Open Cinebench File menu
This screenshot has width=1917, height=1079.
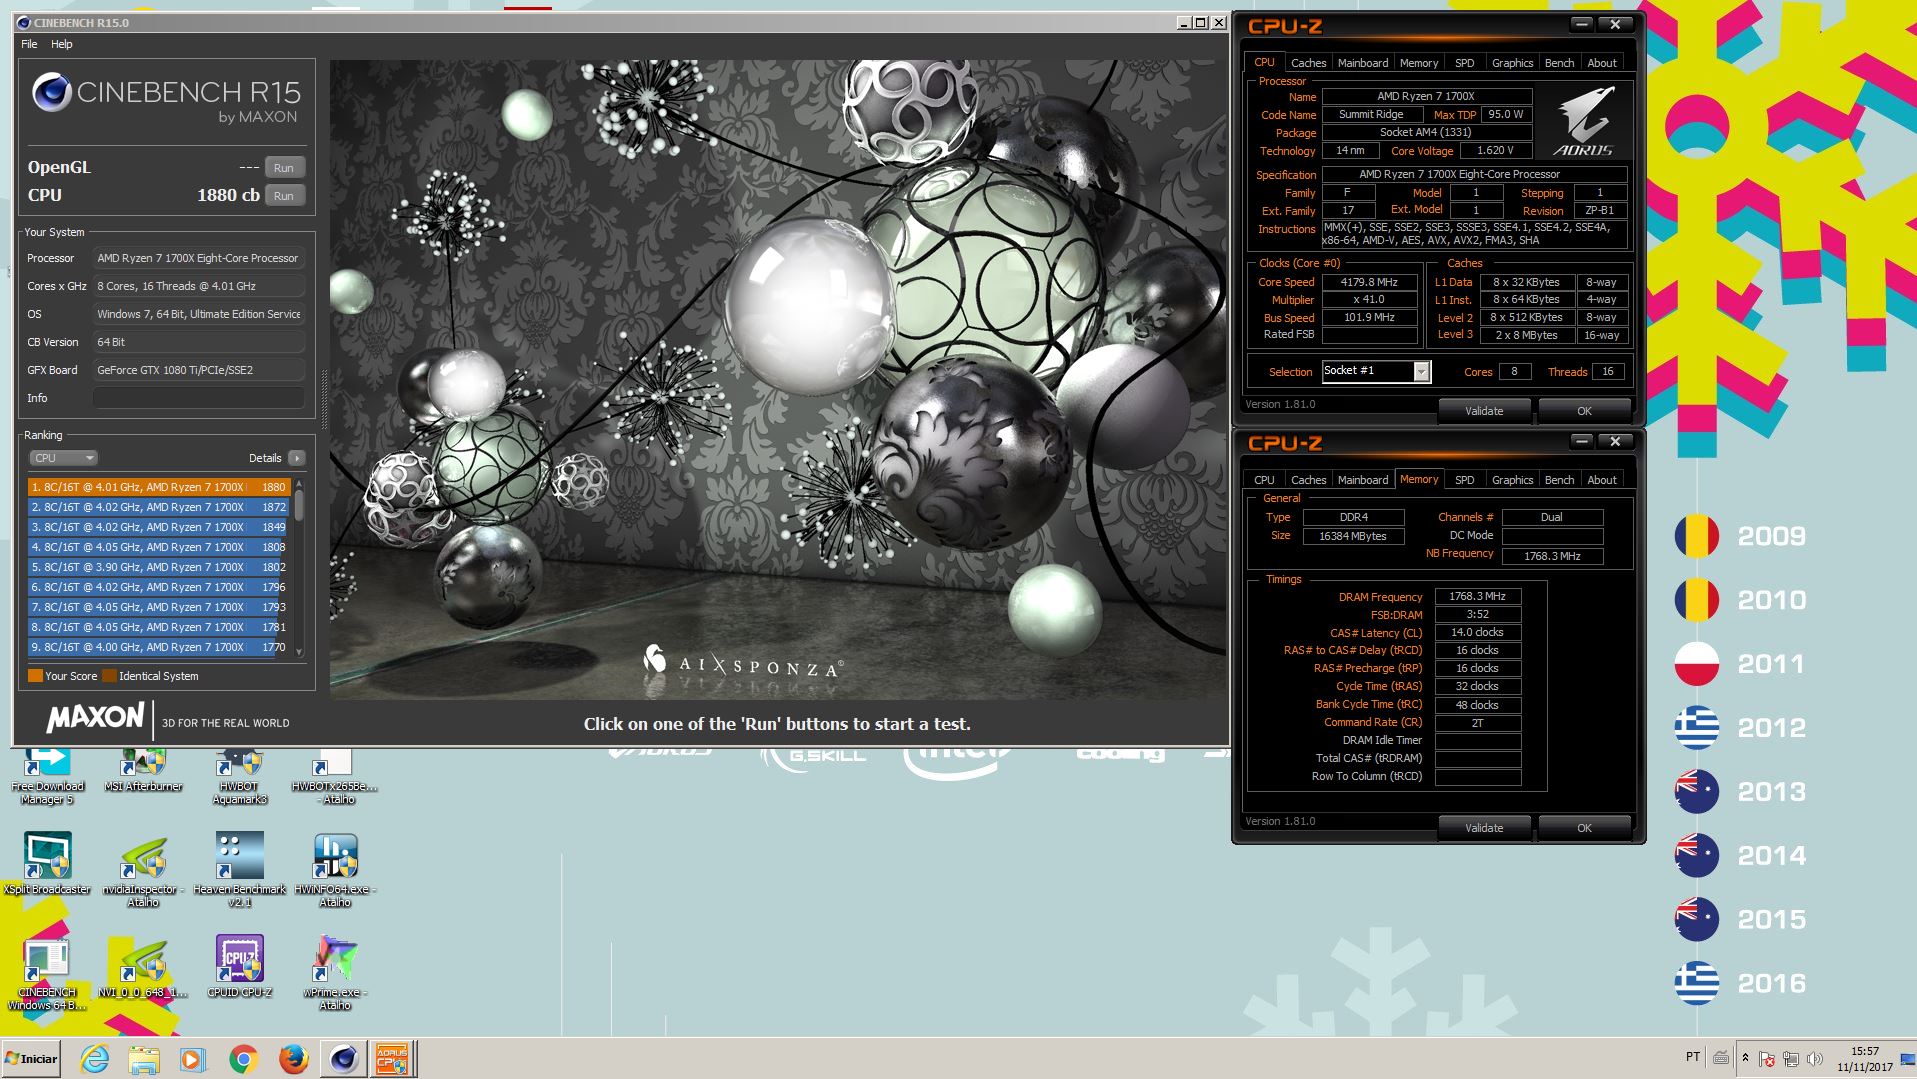click(x=29, y=44)
